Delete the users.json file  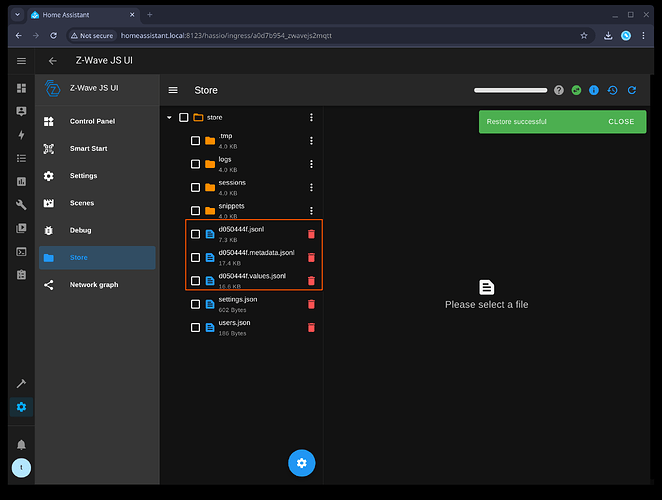(x=311, y=327)
